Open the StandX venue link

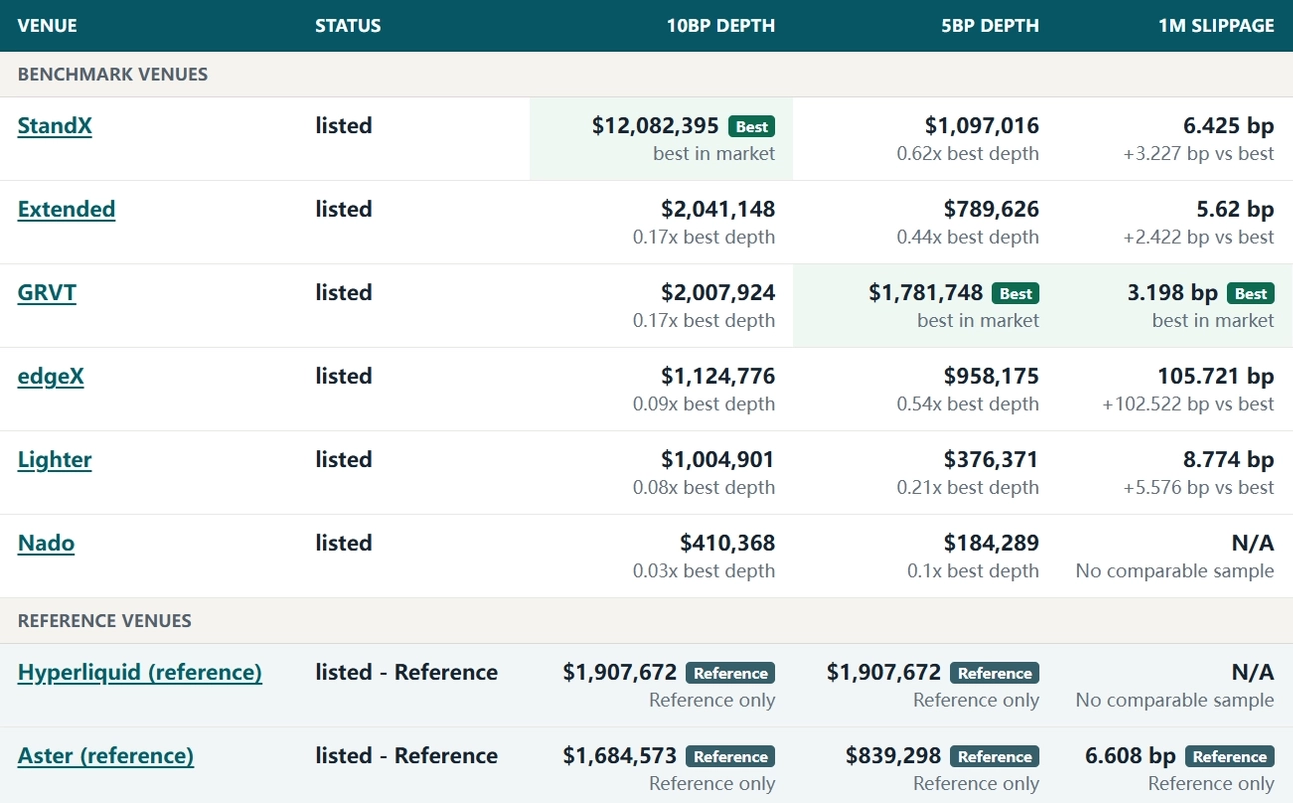click(x=55, y=126)
